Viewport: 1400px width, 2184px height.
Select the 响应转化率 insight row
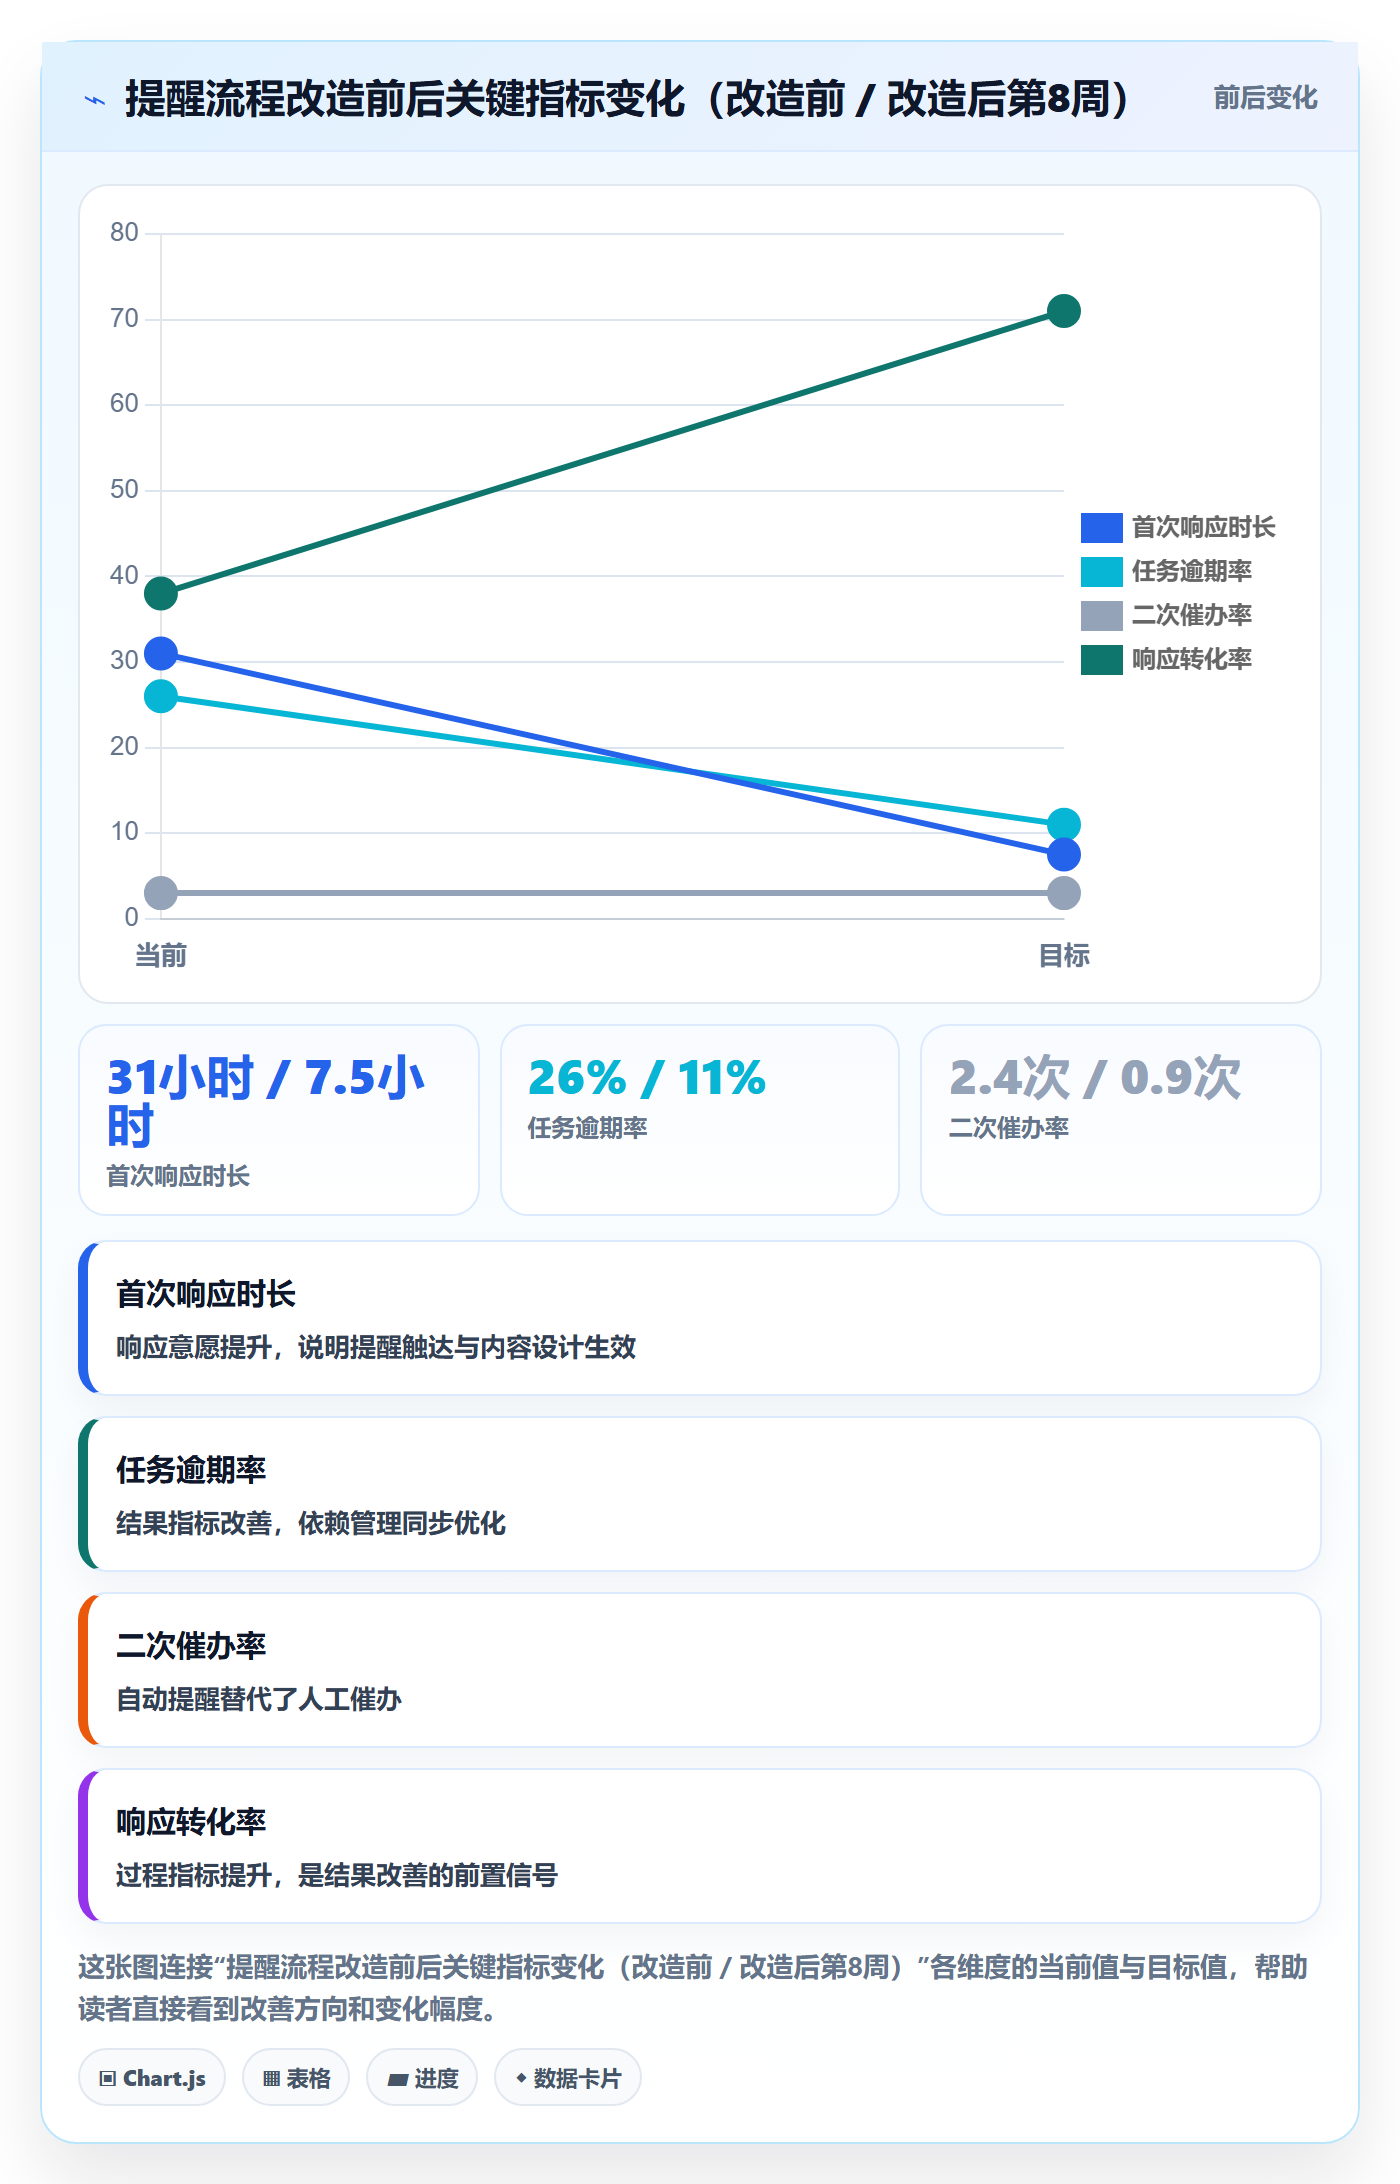coord(700,1846)
